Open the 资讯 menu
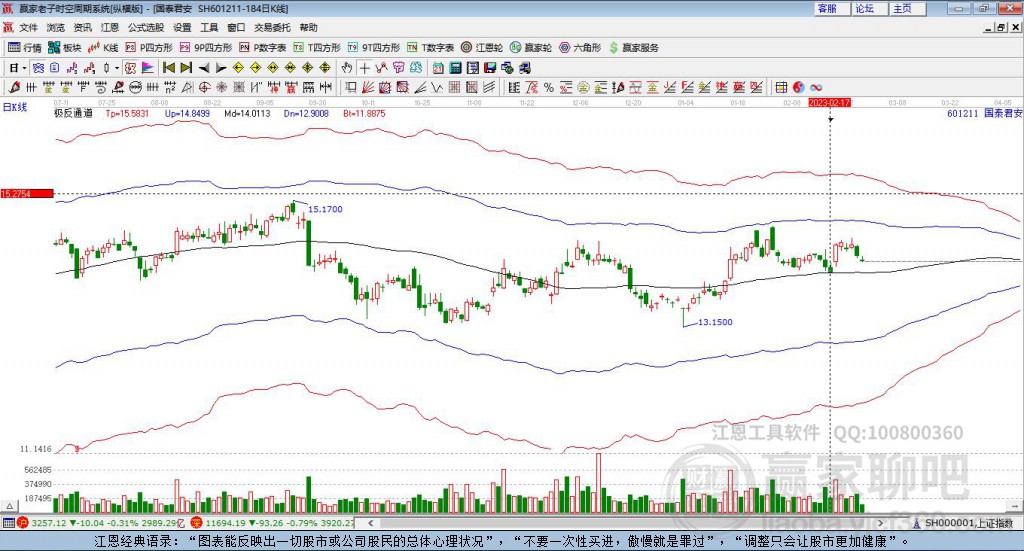 [82, 27]
